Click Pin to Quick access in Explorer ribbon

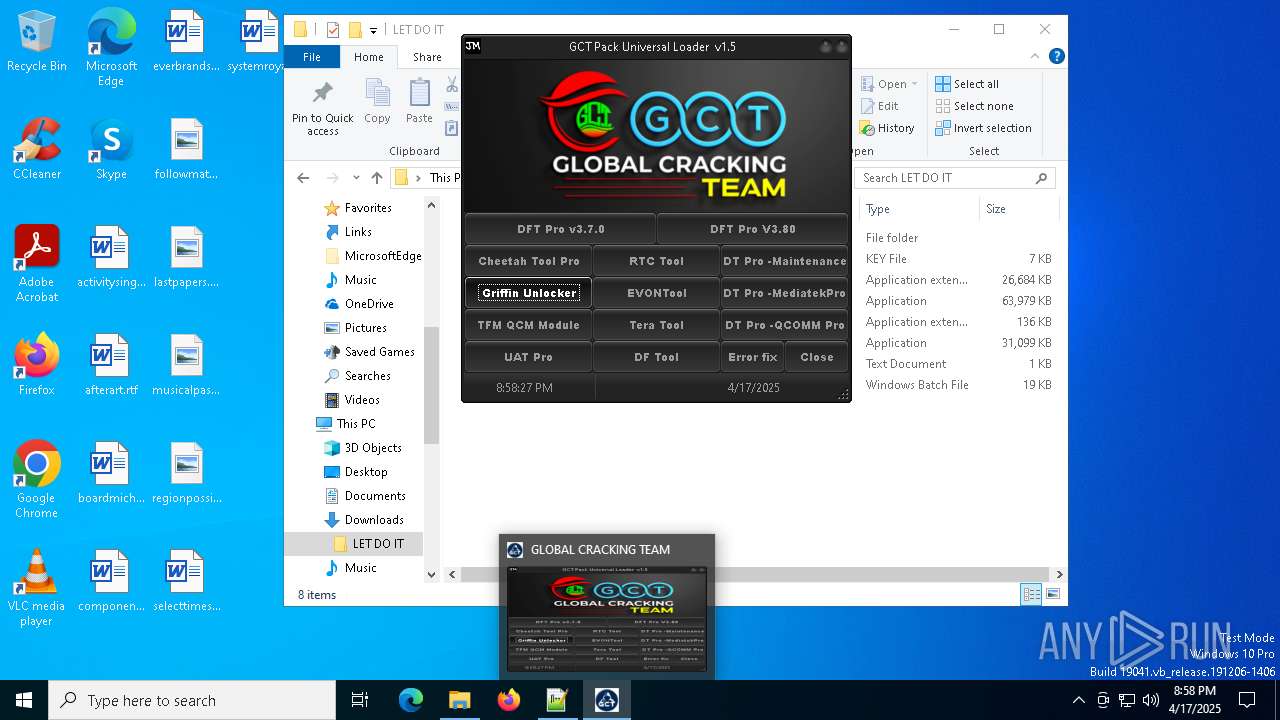tap(323, 108)
